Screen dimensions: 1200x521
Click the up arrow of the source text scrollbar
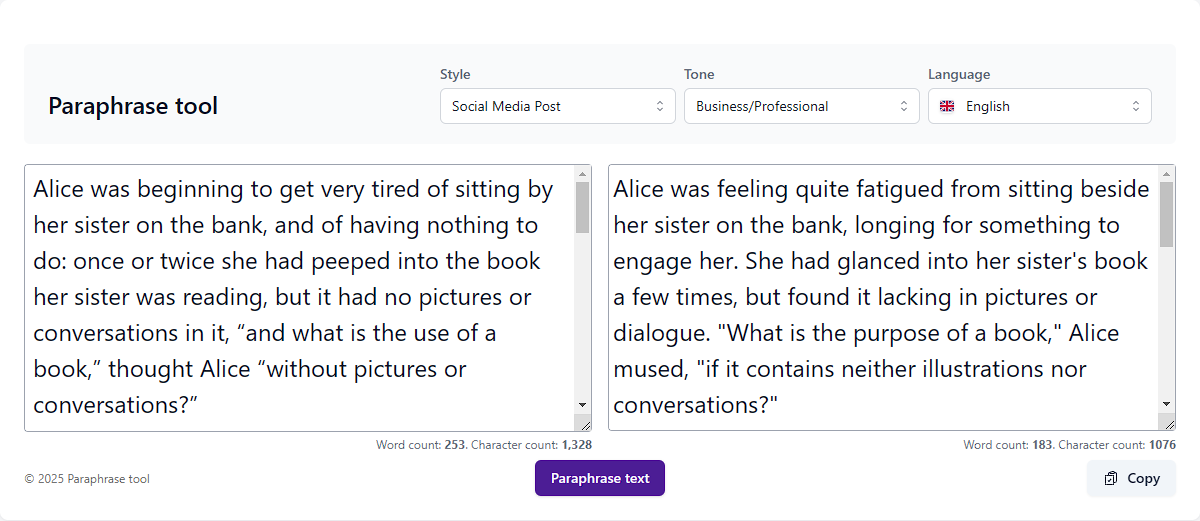tap(582, 174)
